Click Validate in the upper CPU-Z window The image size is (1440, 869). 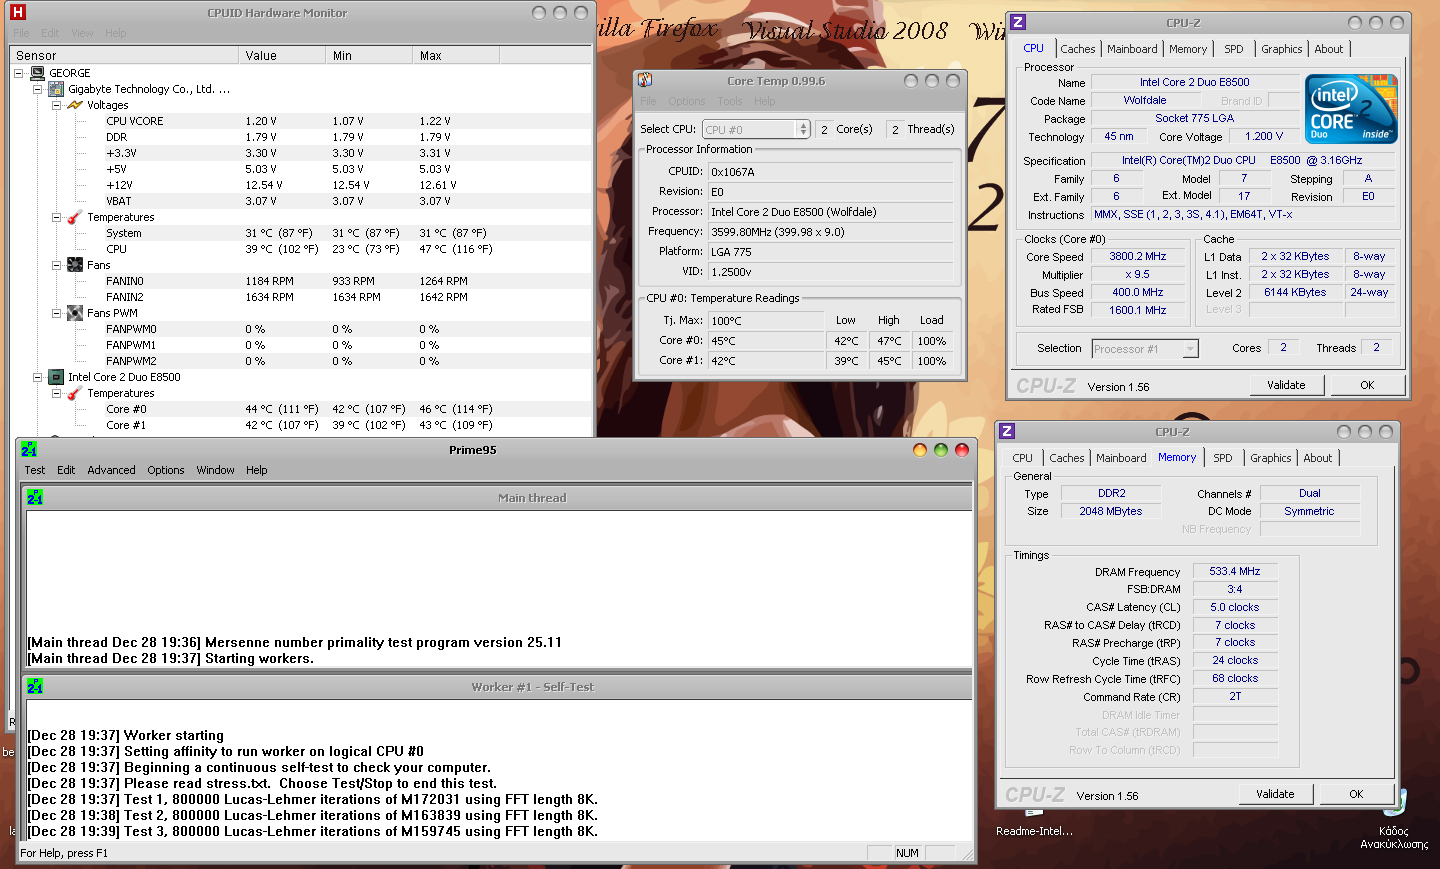pyautogui.click(x=1286, y=385)
